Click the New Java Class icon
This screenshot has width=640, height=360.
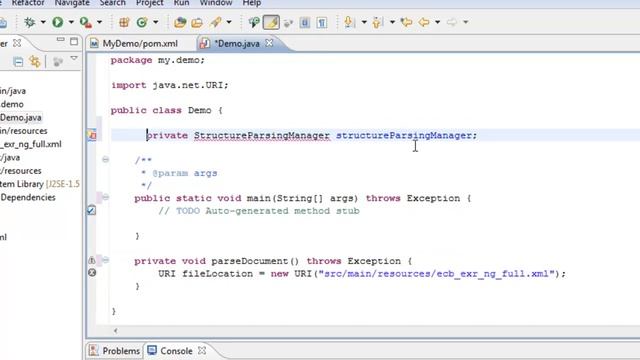point(142,22)
